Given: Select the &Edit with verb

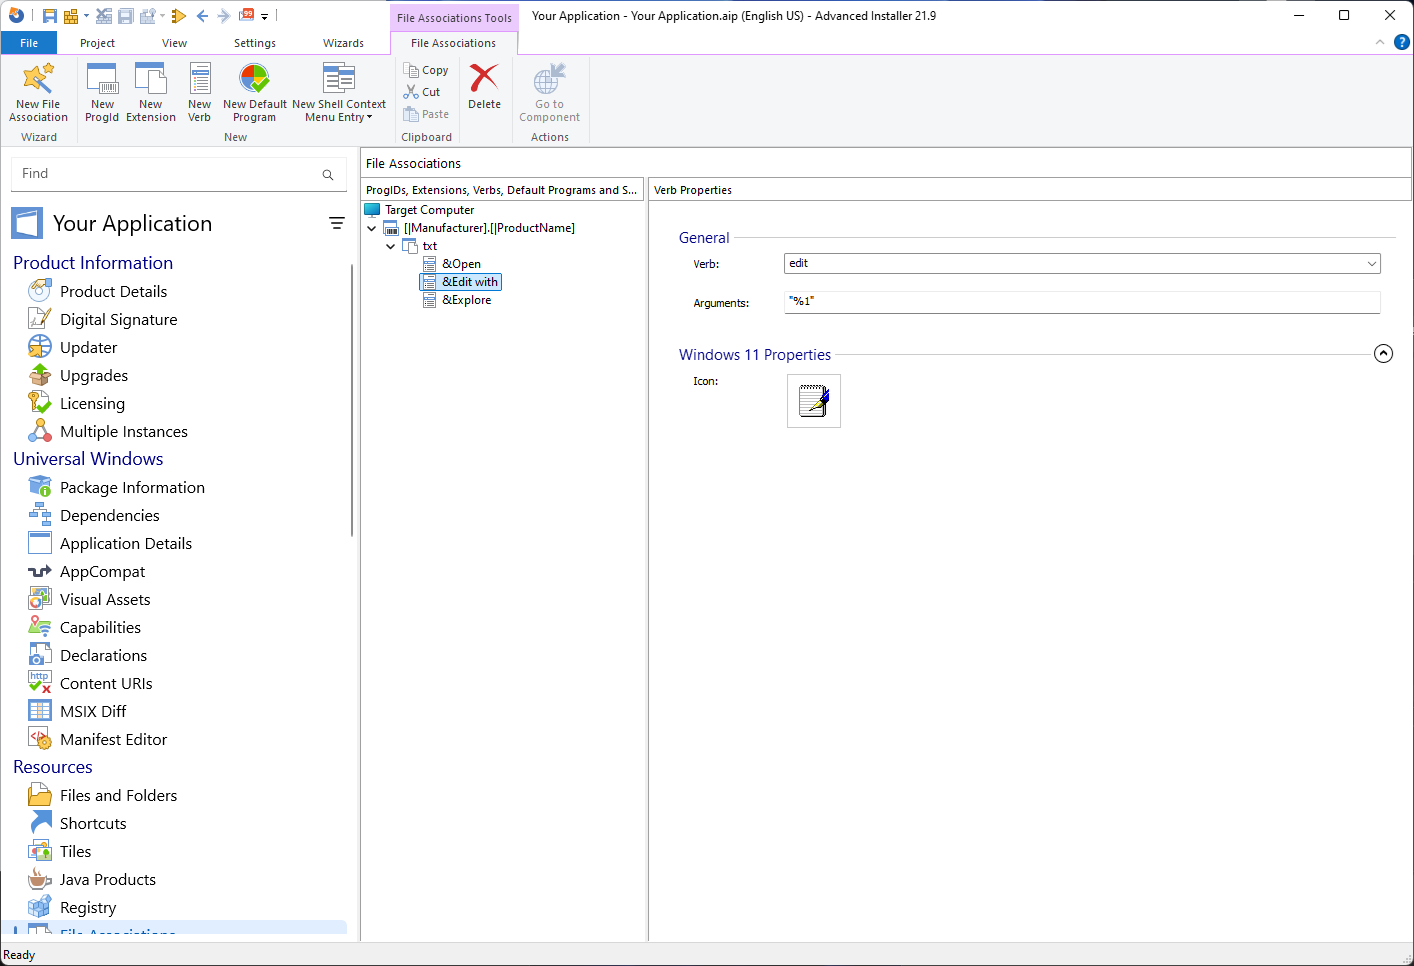Looking at the screenshot, I should tap(469, 282).
